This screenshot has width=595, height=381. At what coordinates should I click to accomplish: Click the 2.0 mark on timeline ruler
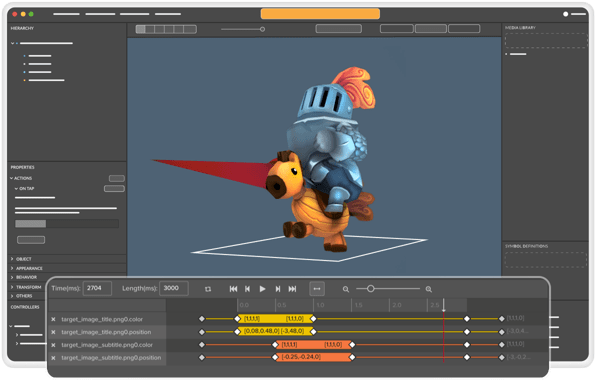point(397,305)
